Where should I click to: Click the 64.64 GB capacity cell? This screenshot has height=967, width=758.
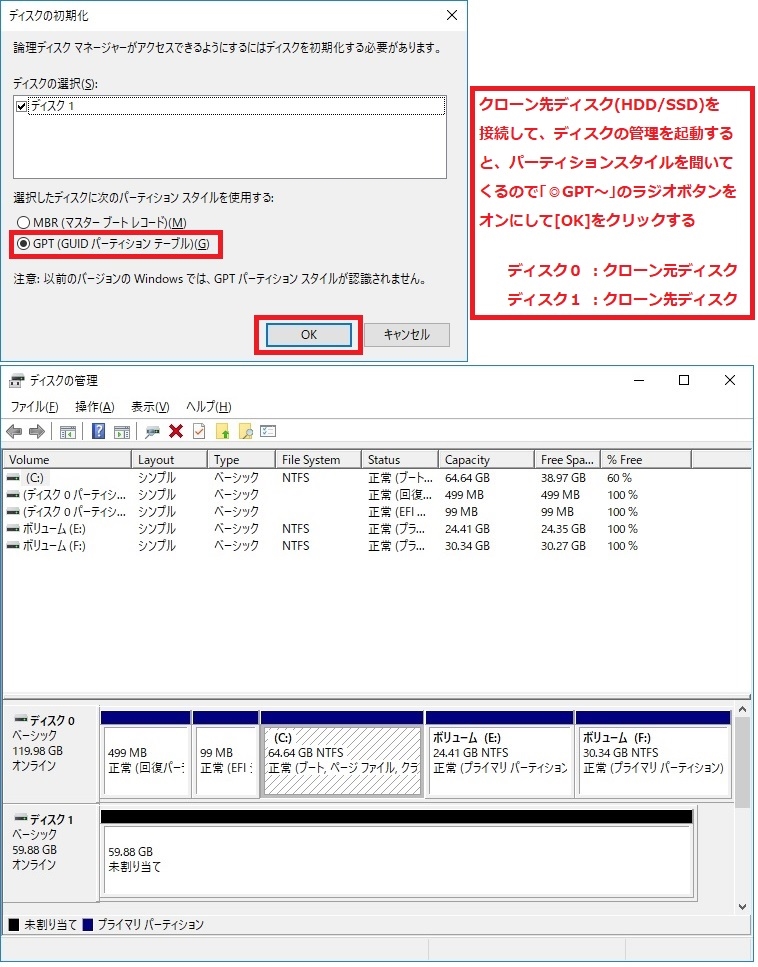click(x=467, y=478)
